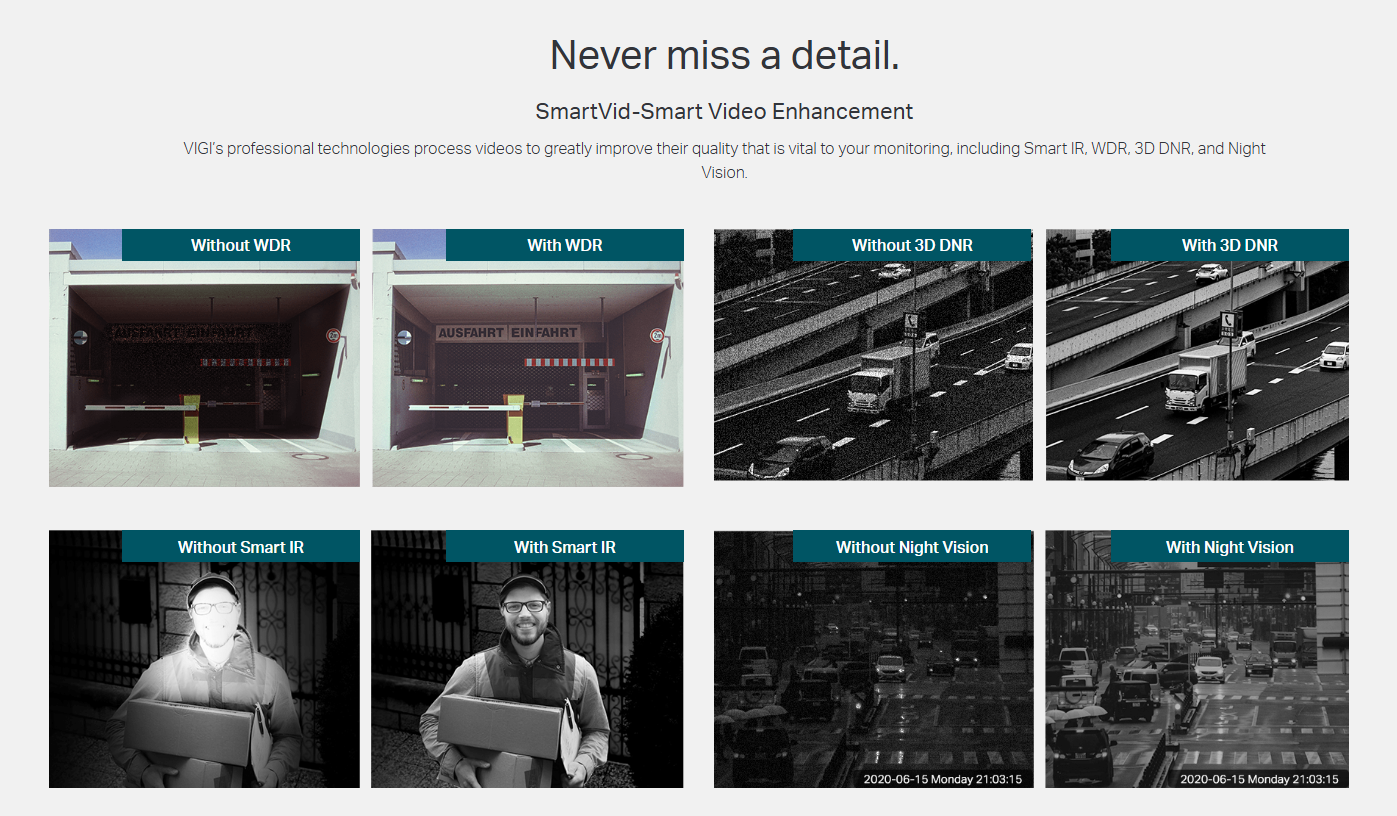
Task: Select the 'With Night Vision' label banner
Action: point(1229,547)
